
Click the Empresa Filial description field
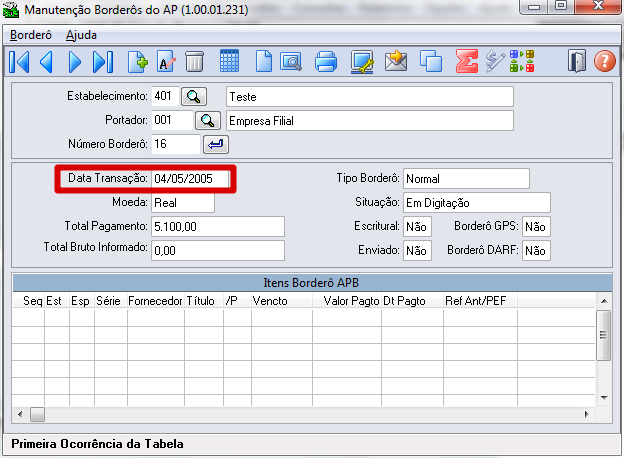370,121
